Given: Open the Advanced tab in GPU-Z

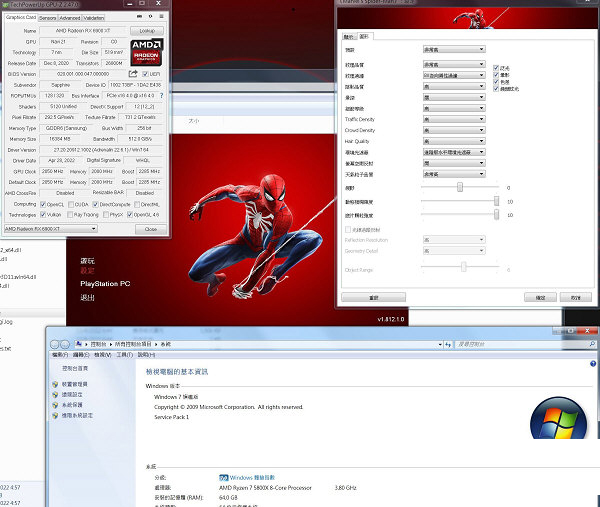Looking at the screenshot, I should [x=70, y=18].
